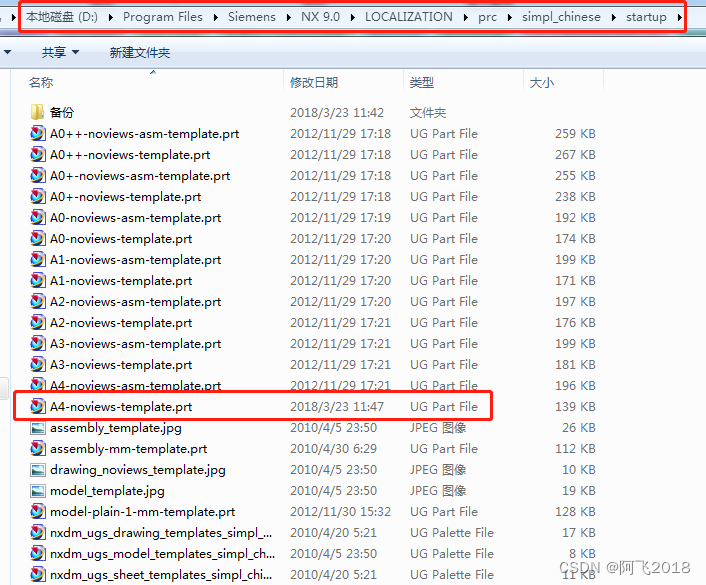706x585 pixels.
Task: Click icon of A0++-noviews-template.prt
Action: click(37, 154)
